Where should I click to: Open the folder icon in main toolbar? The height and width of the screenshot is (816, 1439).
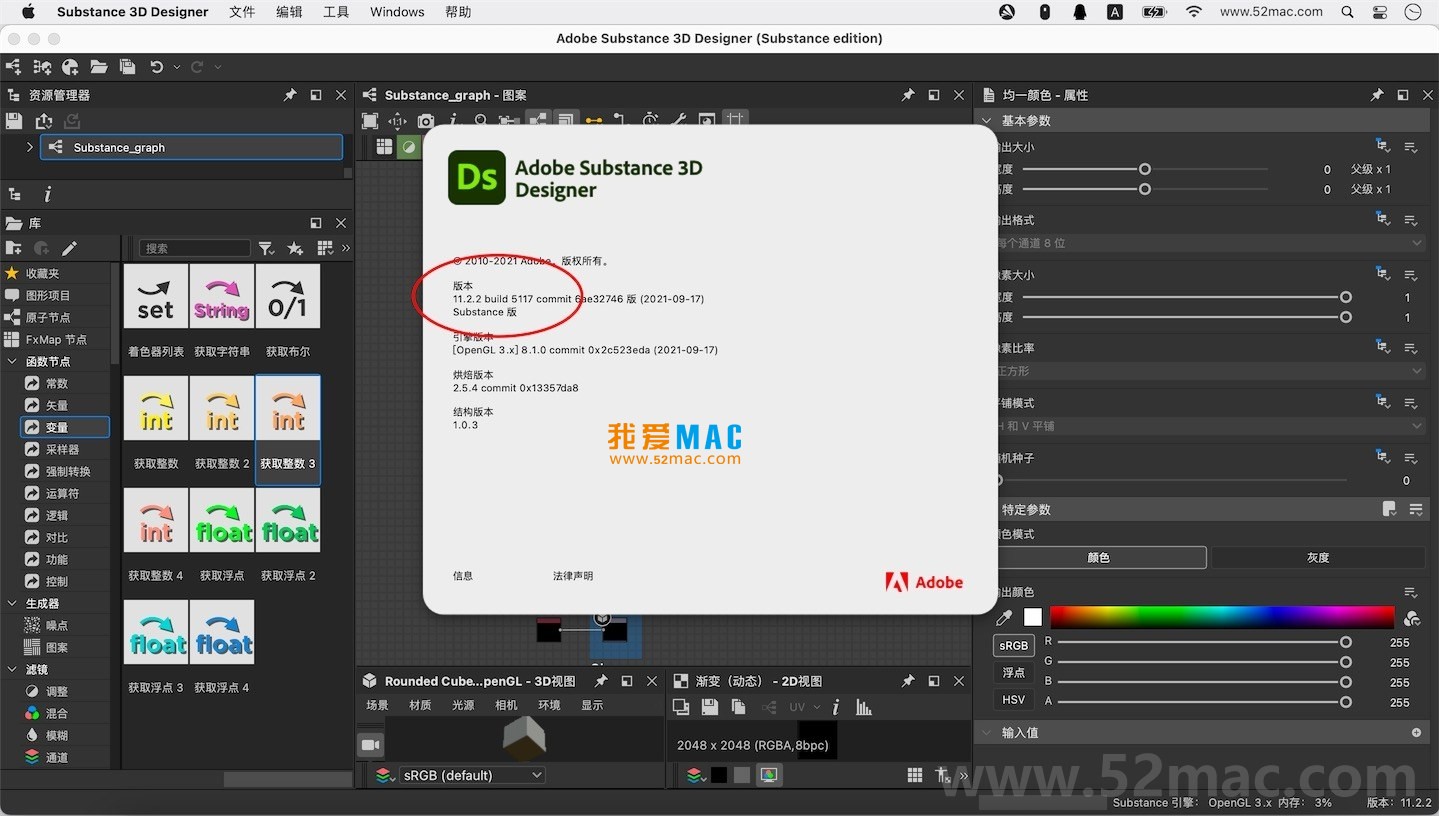coord(99,67)
